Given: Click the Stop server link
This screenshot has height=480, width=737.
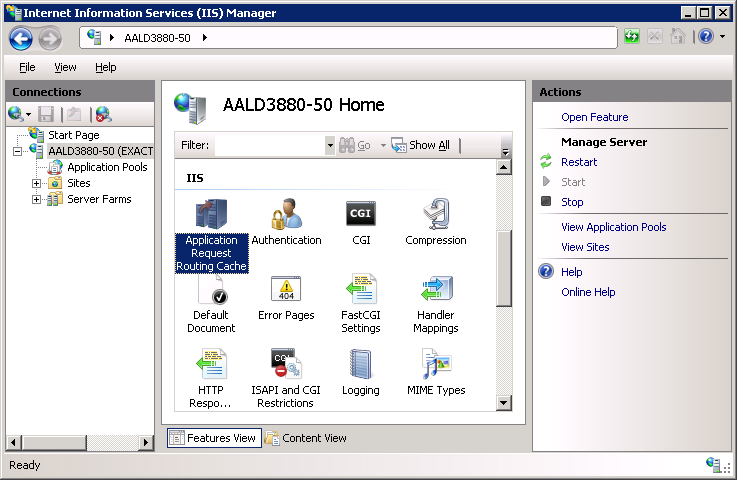Looking at the screenshot, I should [572, 202].
